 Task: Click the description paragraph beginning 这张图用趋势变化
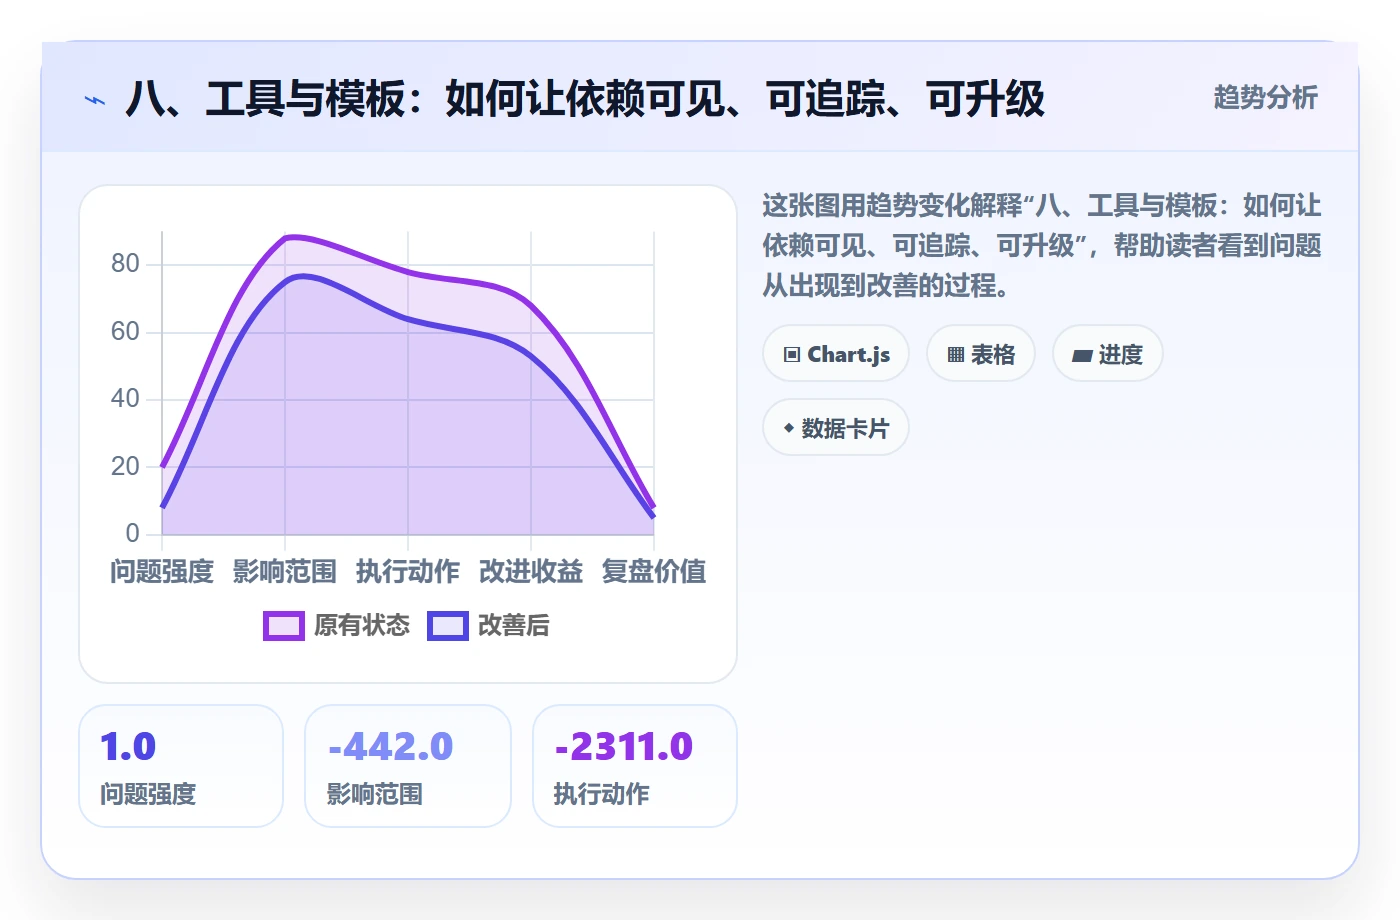(1042, 246)
